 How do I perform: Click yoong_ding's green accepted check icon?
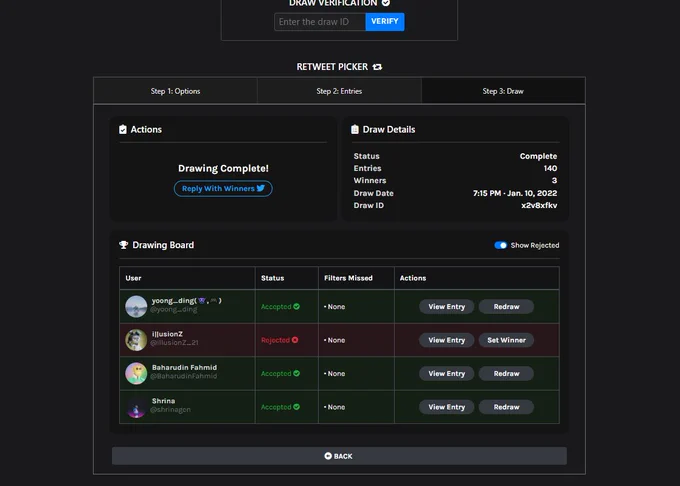click(297, 307)
